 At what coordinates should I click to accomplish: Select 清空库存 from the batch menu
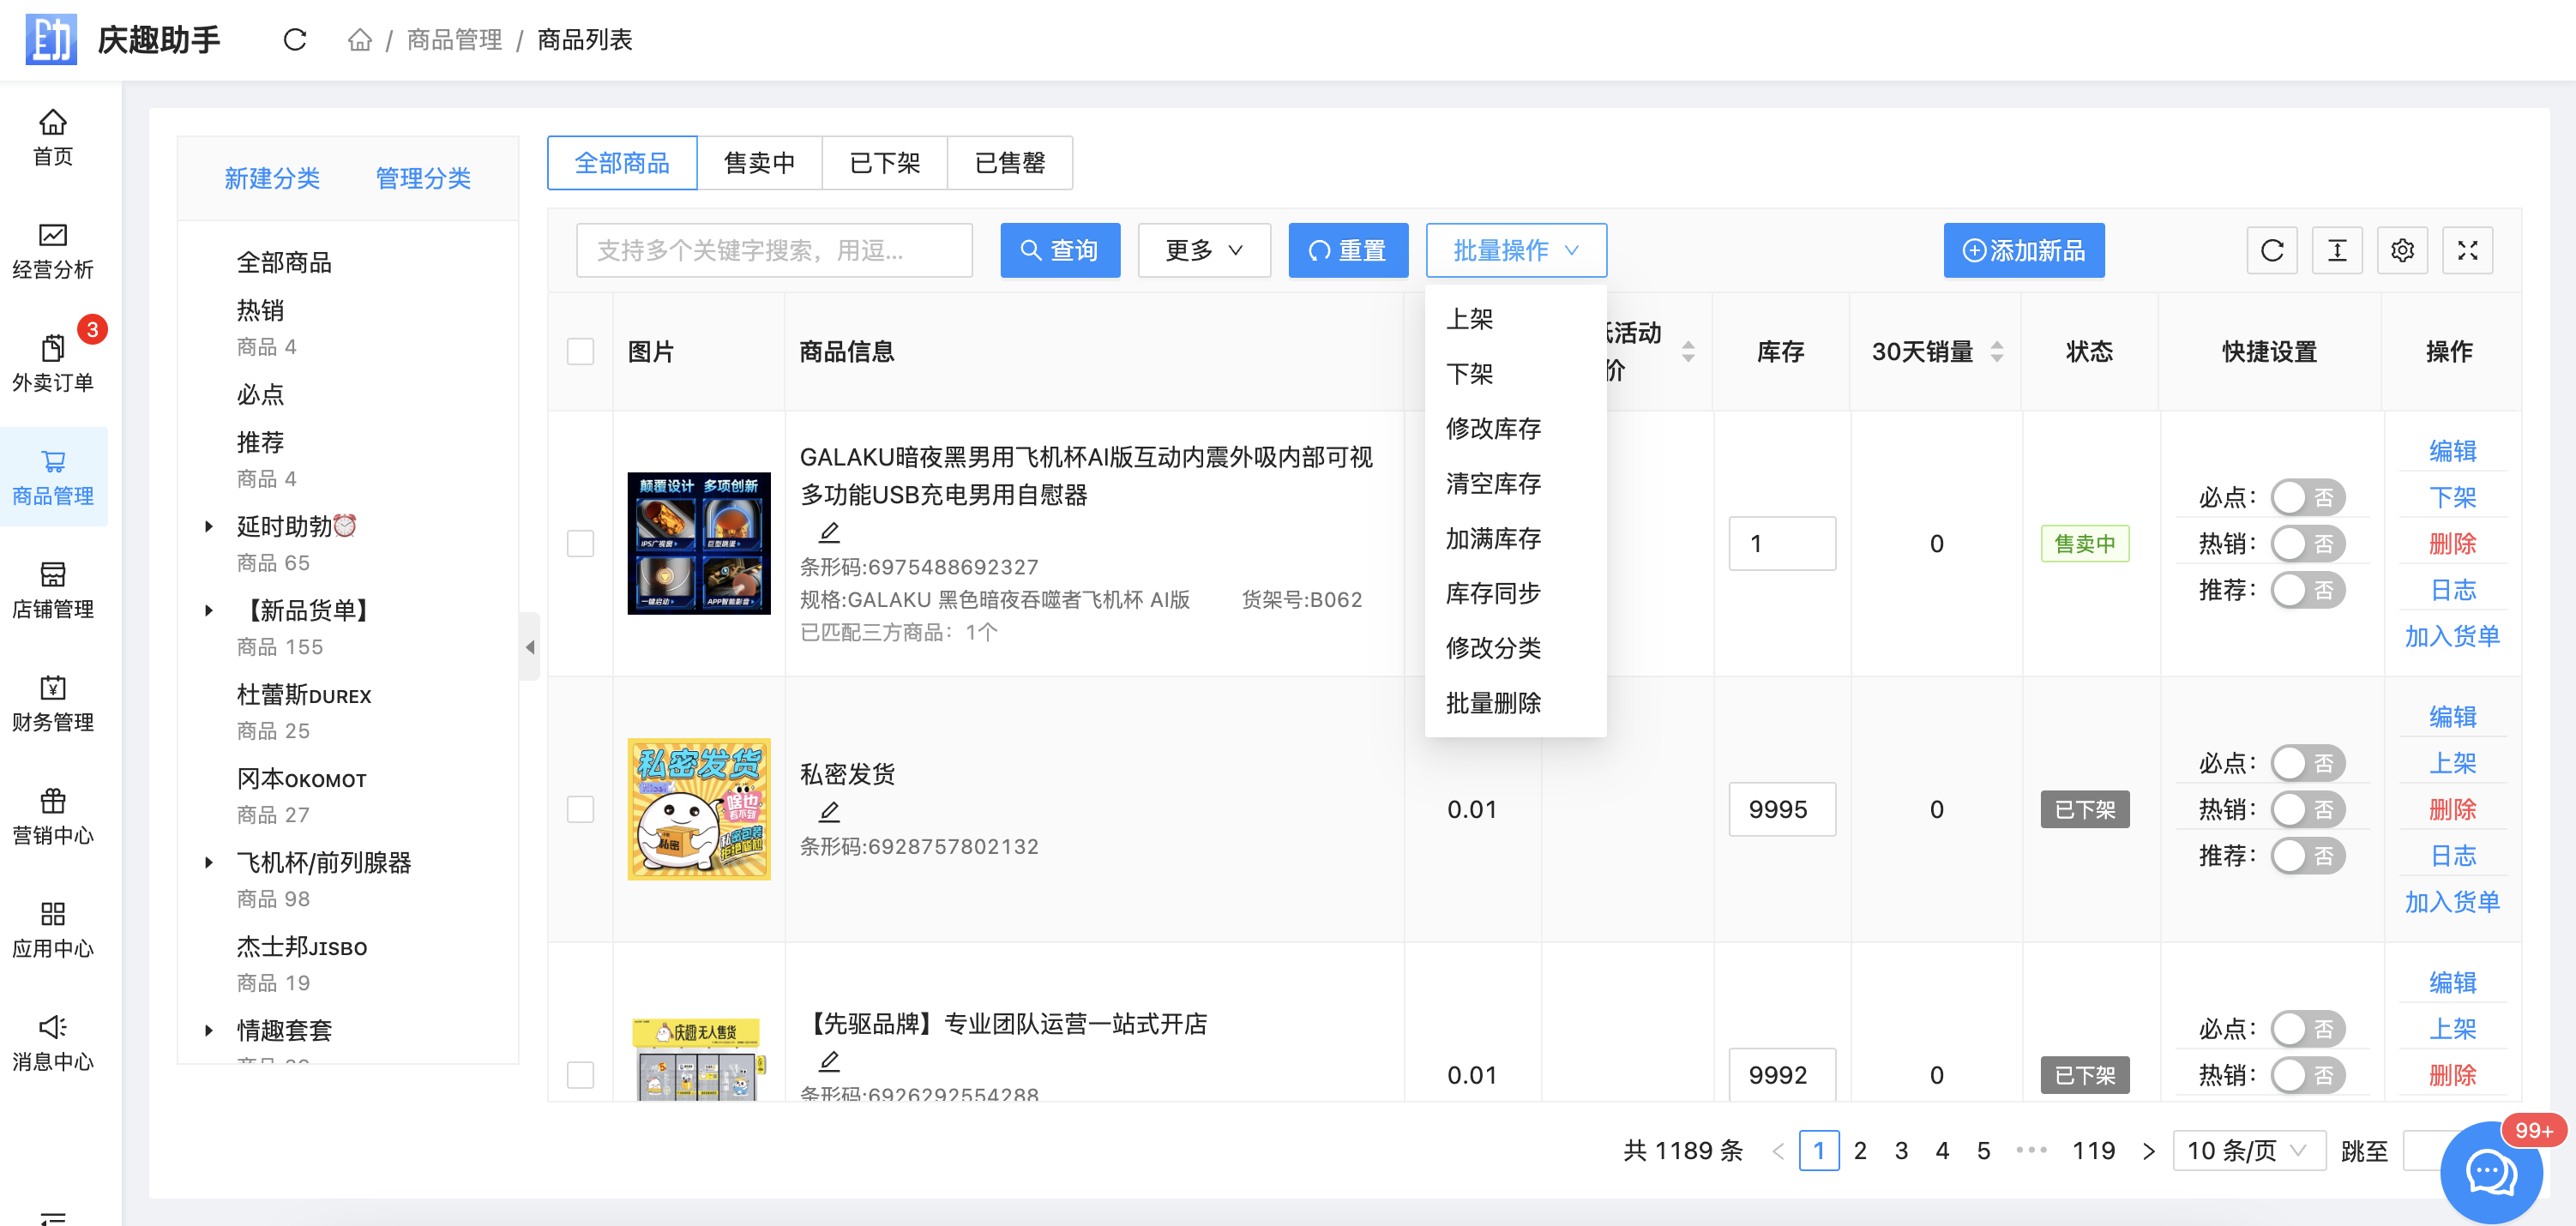[1493, 484]
